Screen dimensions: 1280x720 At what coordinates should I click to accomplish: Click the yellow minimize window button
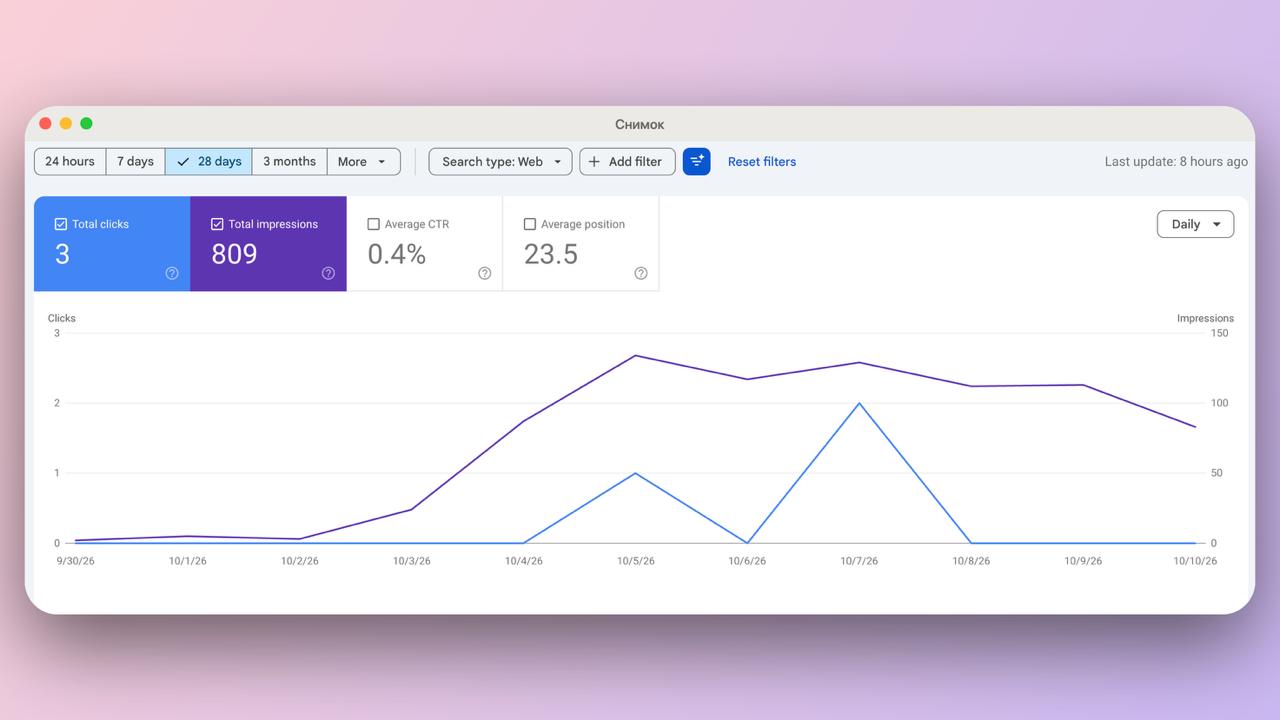click(66, 123)
